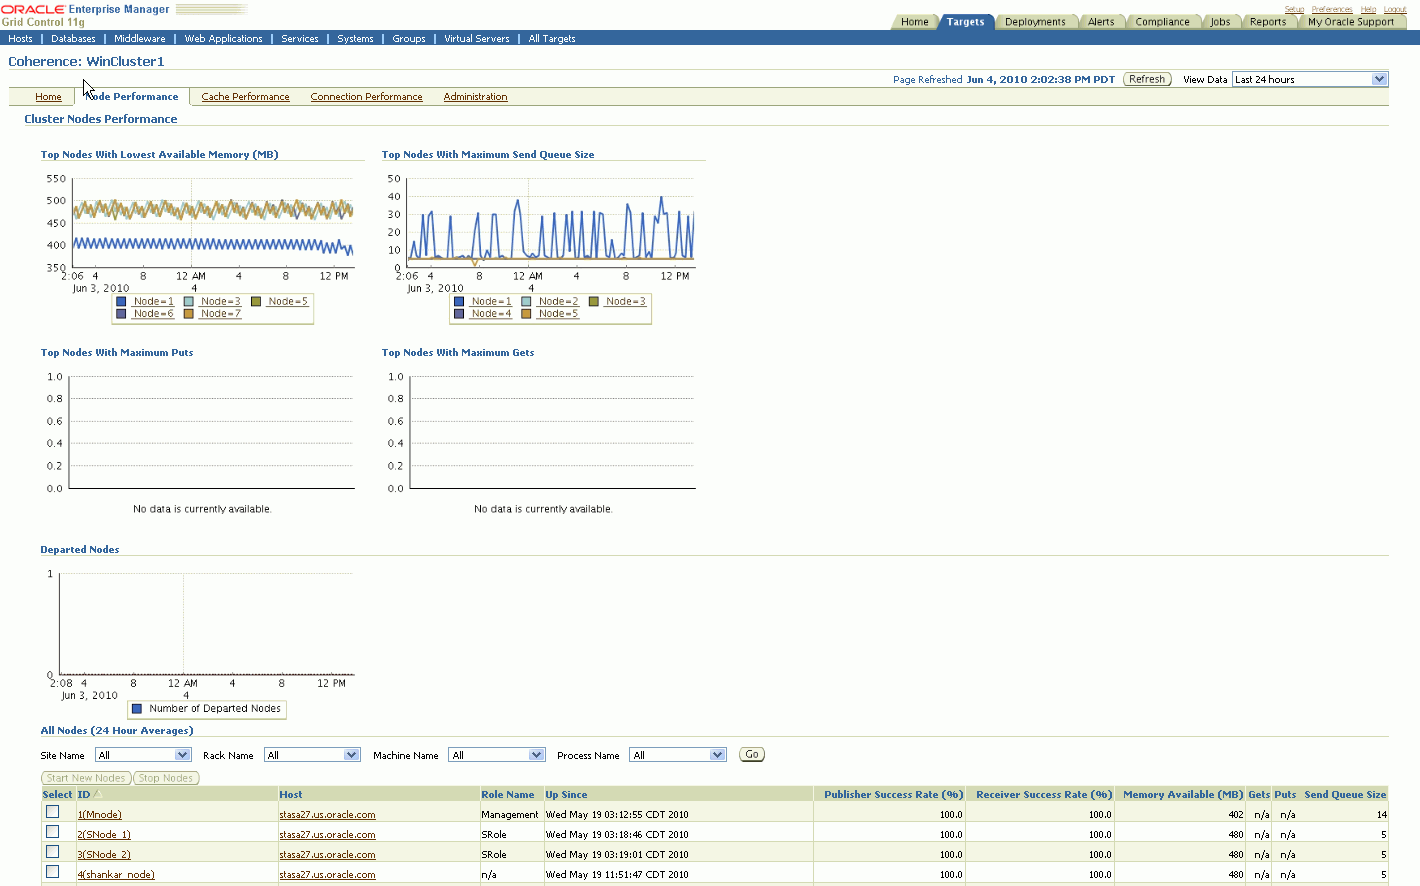The height and width of the screenshot is (886, 1420).
Task: Select checkbox for node 1(Mnode)
Action: tap(53, 812)
